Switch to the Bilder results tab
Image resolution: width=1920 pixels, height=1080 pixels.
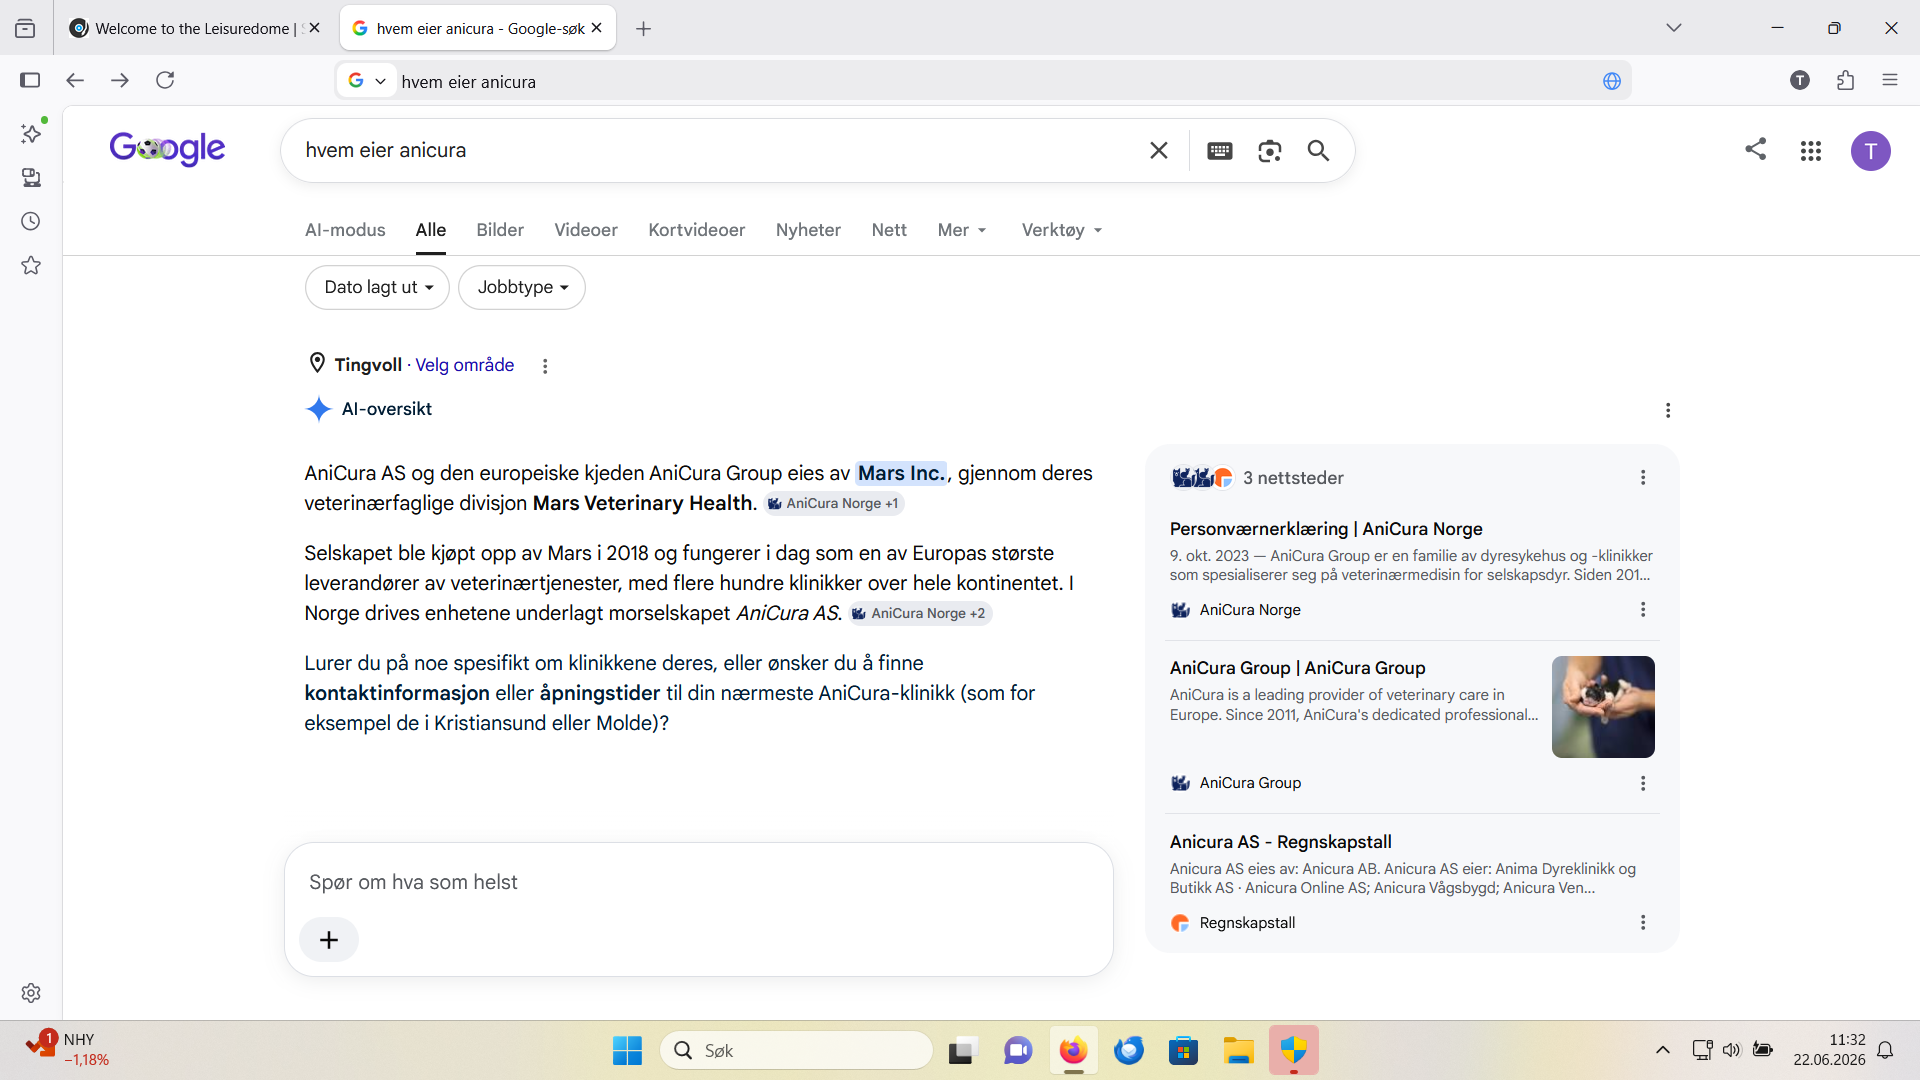coord(500,230)
